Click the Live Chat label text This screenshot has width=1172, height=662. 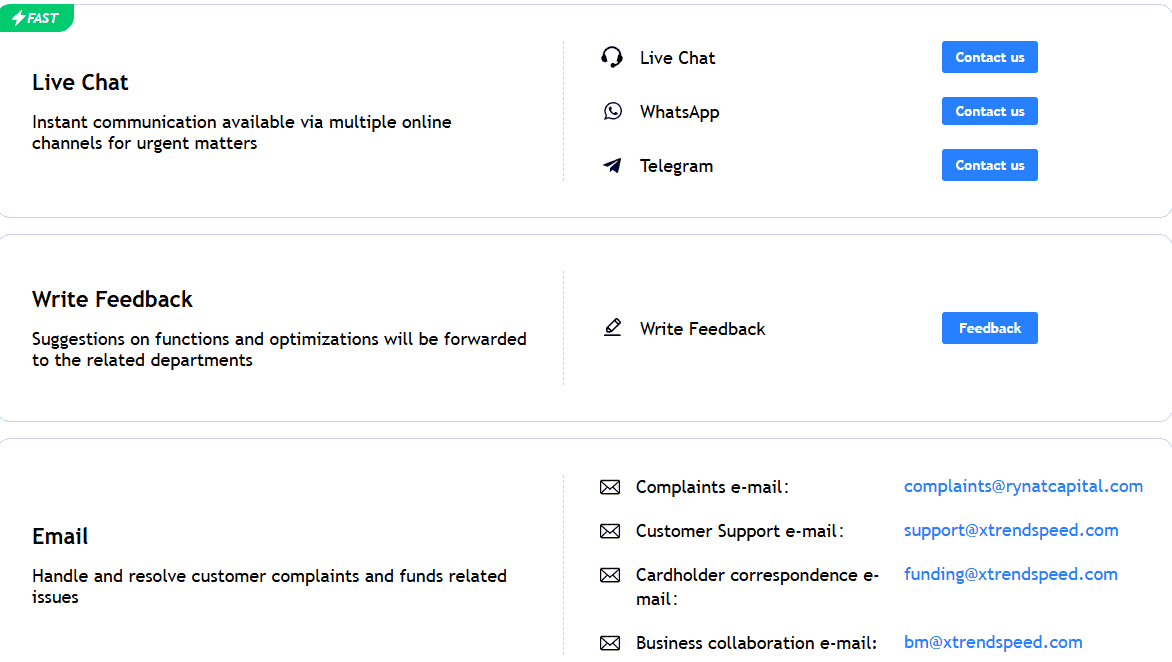point(677,57)
